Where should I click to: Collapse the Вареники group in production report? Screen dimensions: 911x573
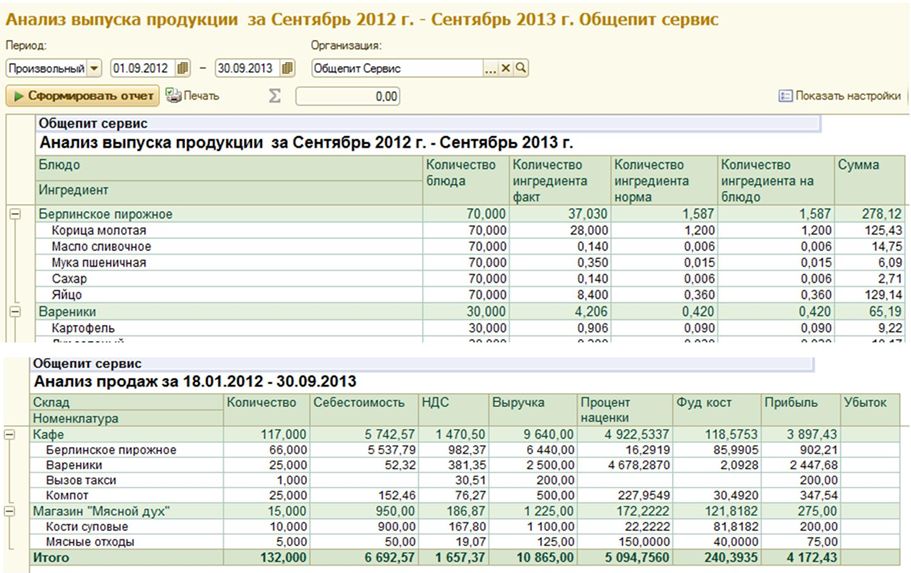(x=15, y=312)
